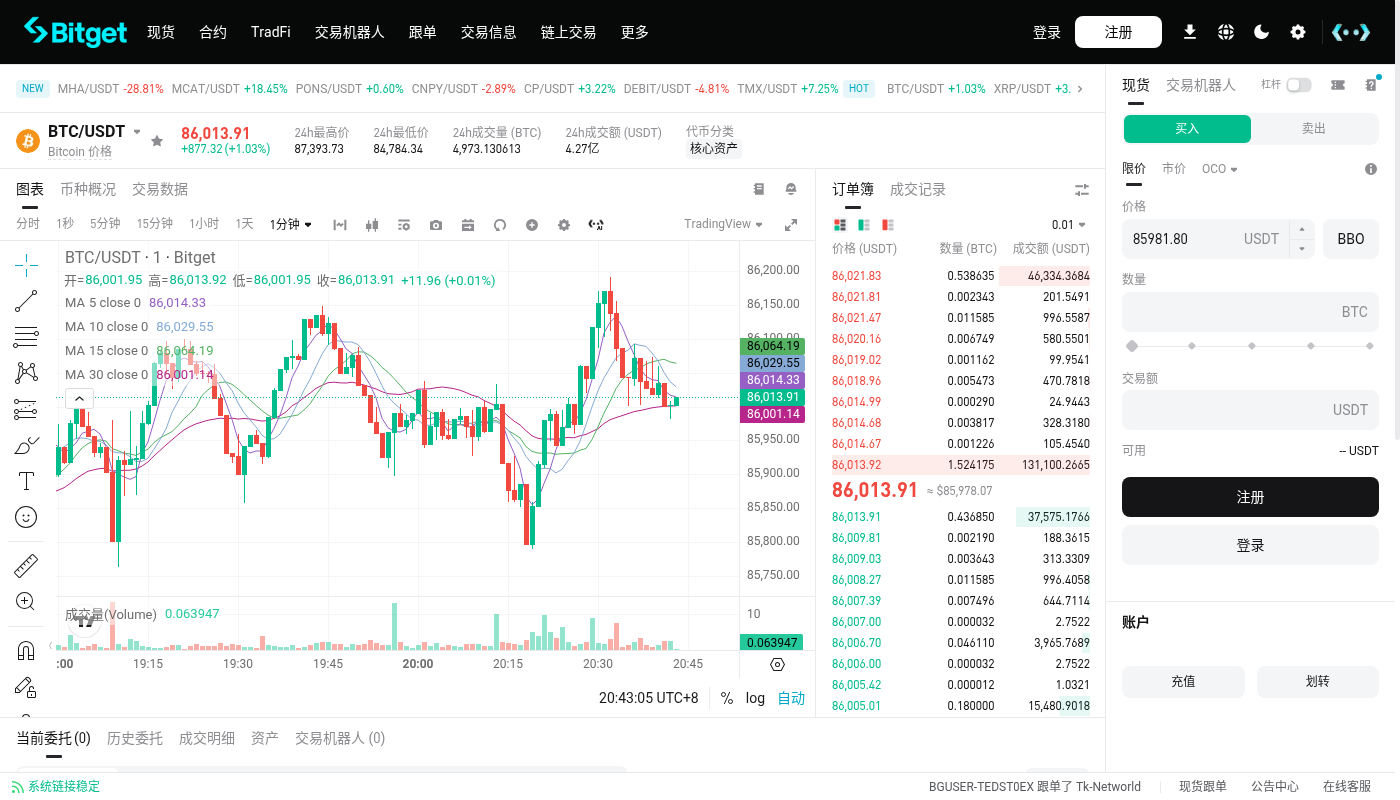1400x800 pixels.
Task: Open chart indicators icon in toolbar
Action: (340, 225)
